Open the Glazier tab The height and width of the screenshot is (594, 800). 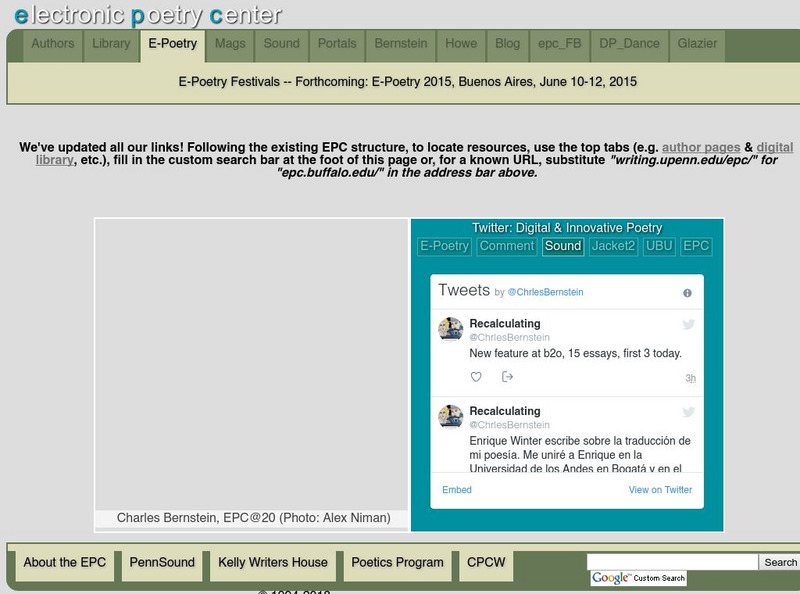click(x=697, y=44)
